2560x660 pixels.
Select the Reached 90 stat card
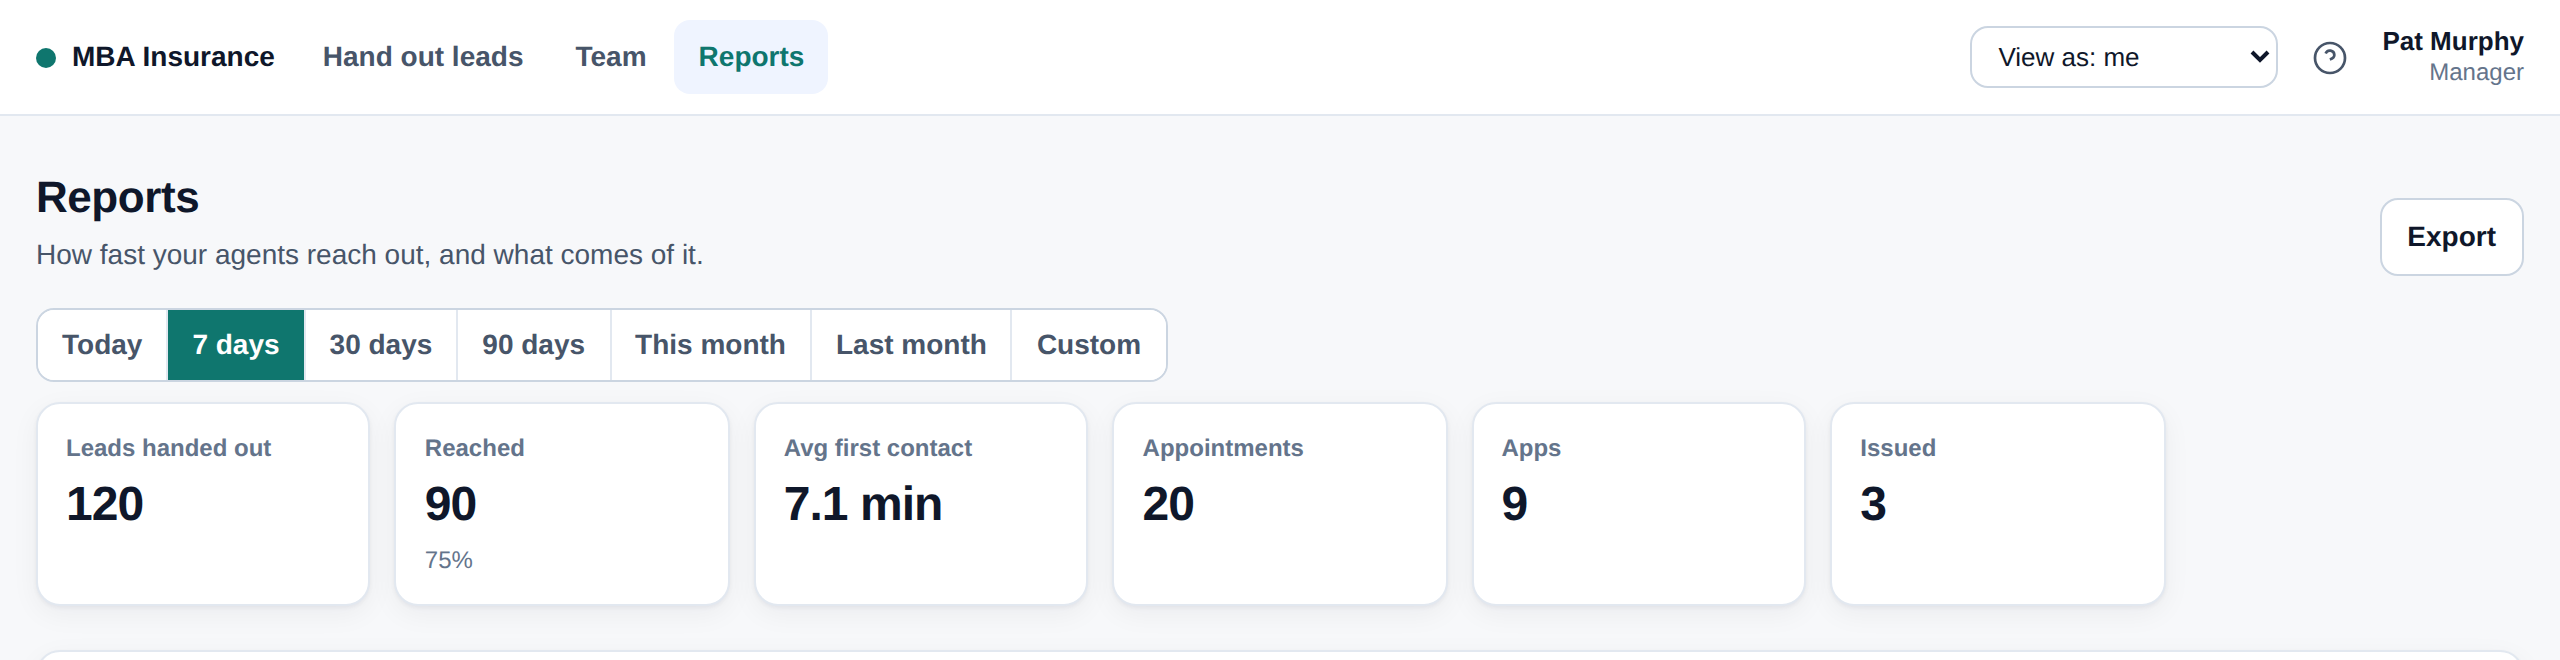562,504
